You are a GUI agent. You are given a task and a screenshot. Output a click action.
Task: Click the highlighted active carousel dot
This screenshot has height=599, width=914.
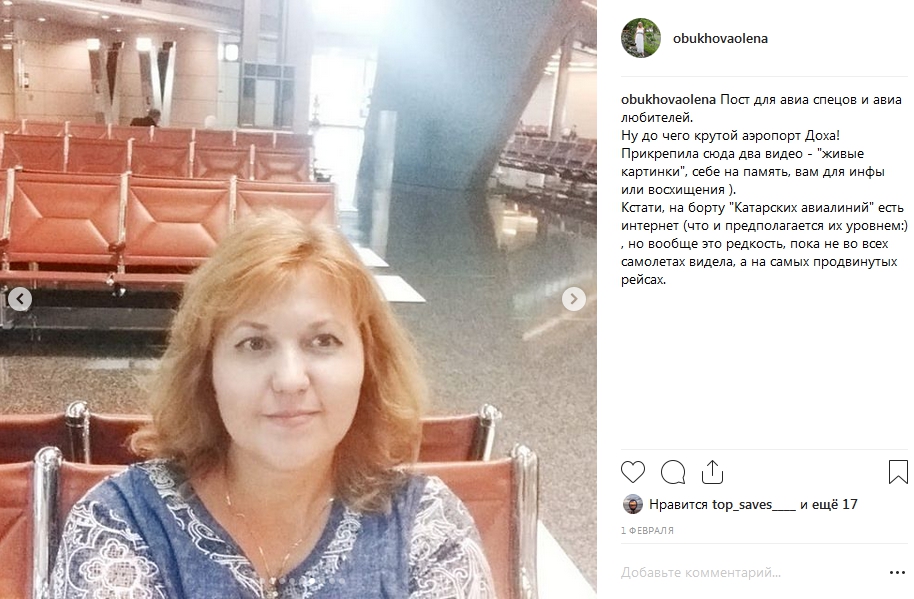click(312, 581)
